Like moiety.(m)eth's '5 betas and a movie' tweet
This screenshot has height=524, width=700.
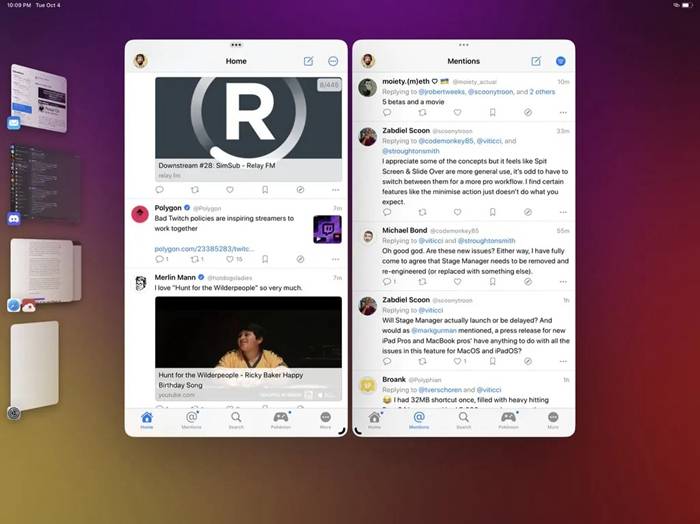(x=458, y=112)
